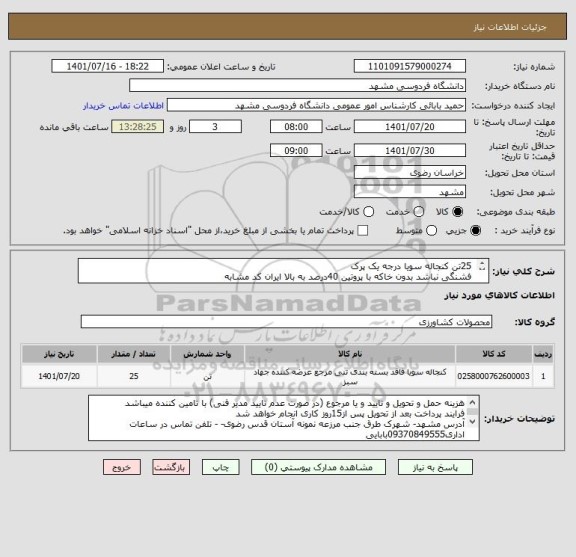
Task: Toggle the اسناد خزانه اسلامی payment checkbox
Action: click(363, 230)
